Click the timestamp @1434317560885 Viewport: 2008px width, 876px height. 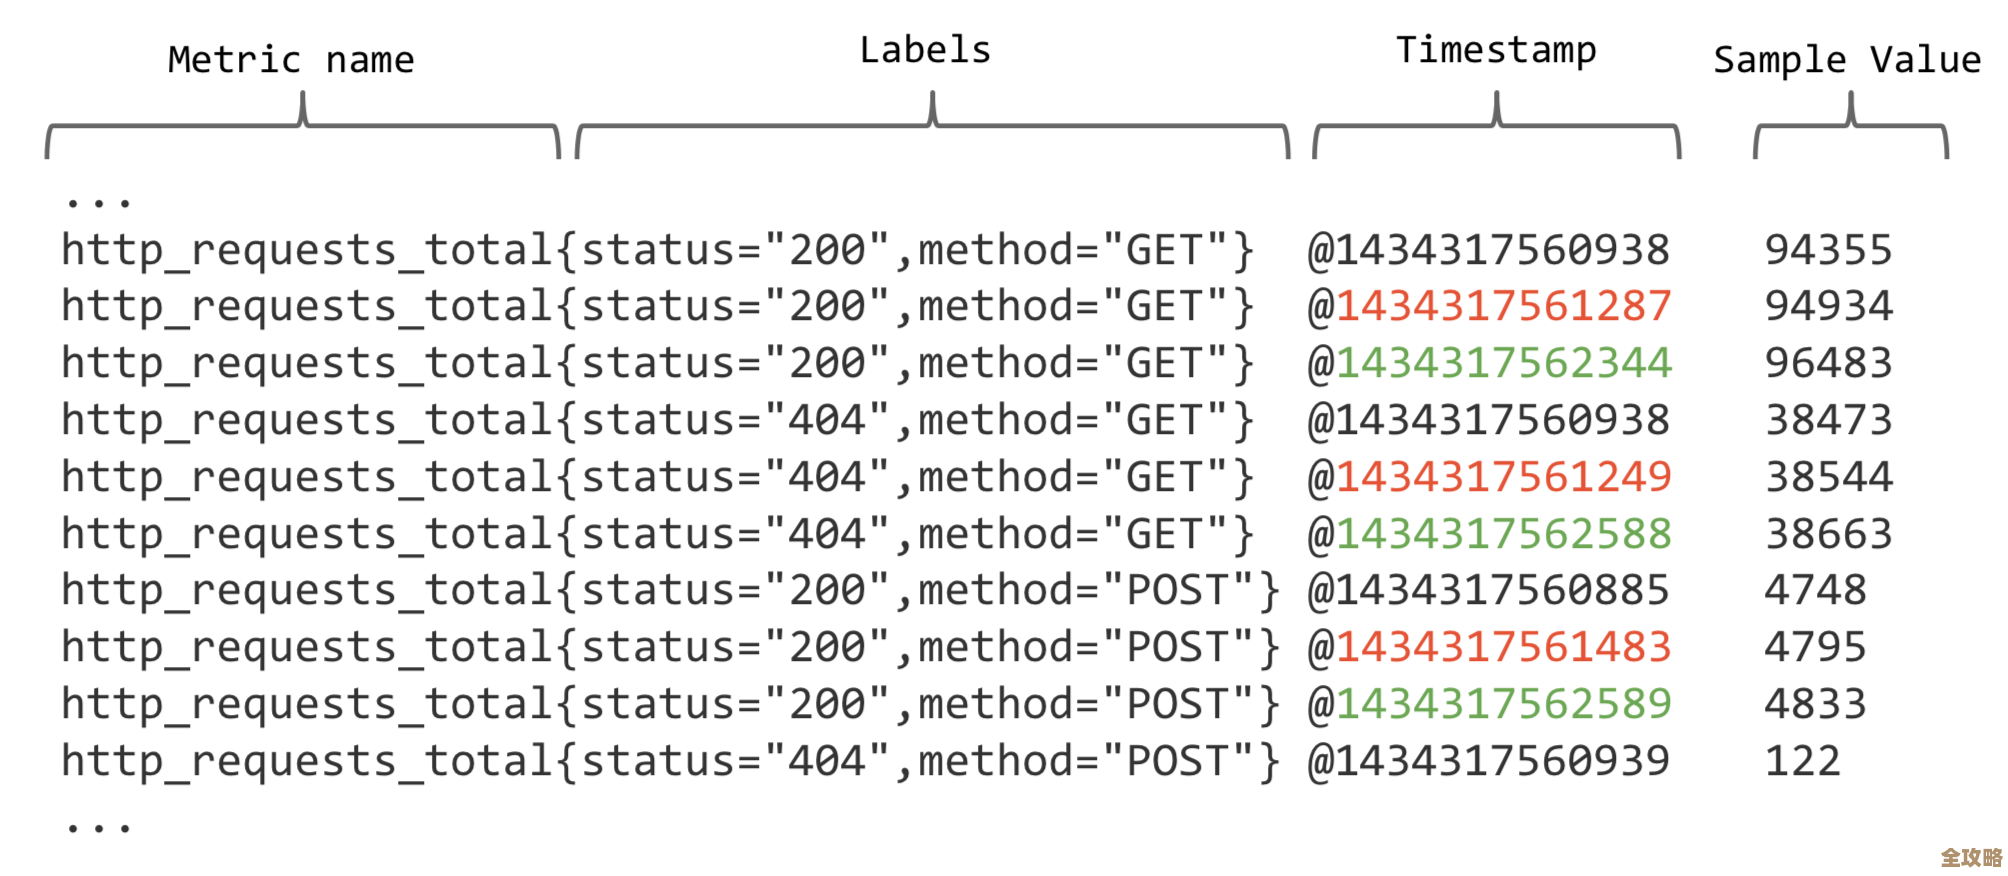click(1488, 590)
